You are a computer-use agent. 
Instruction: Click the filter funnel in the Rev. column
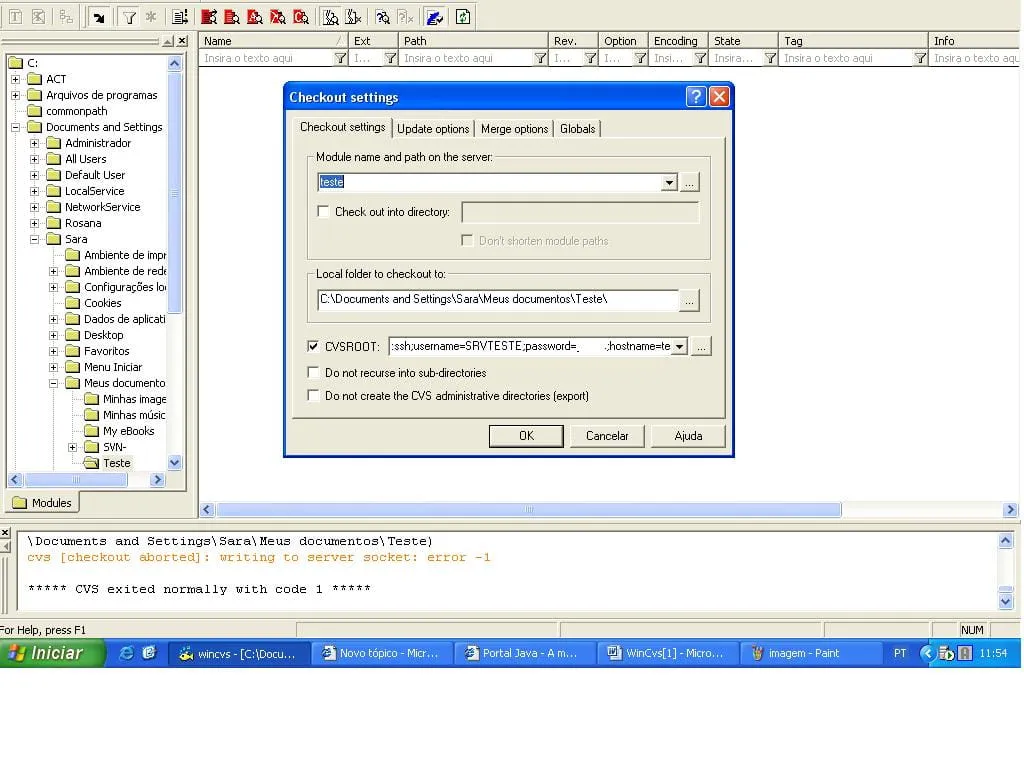click(x=590, y=58)
